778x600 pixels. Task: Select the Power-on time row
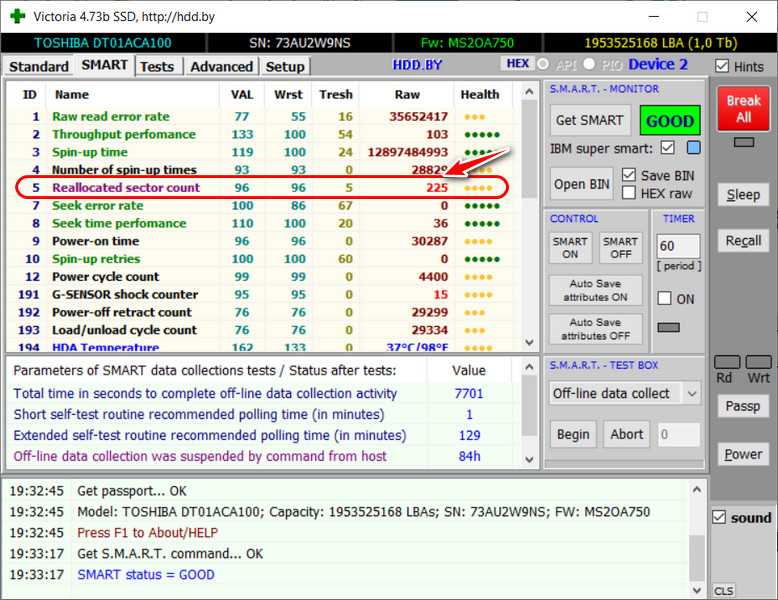coord(263,241)
